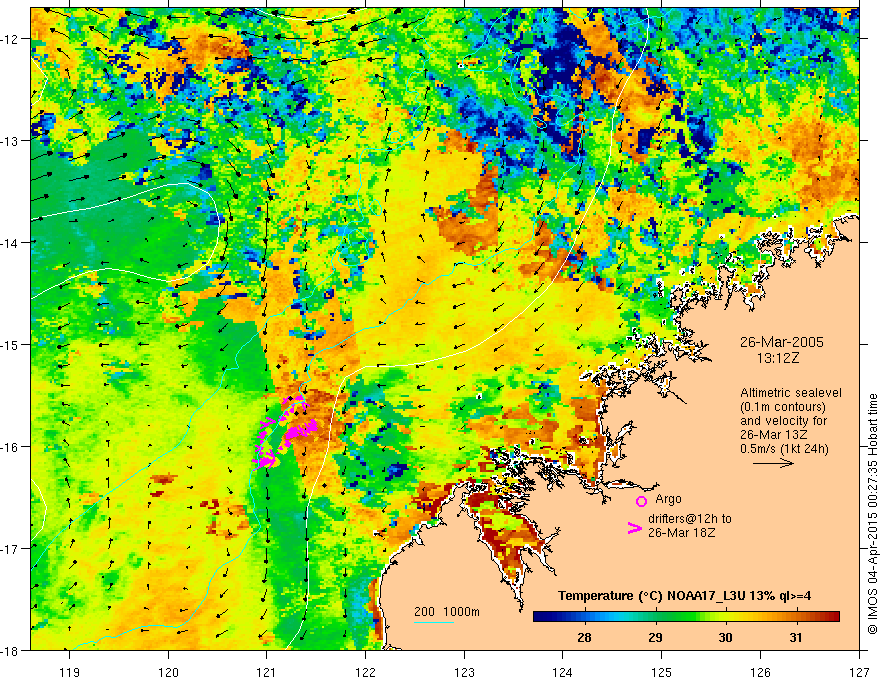Click the temperature color bar

click(686, 616)
